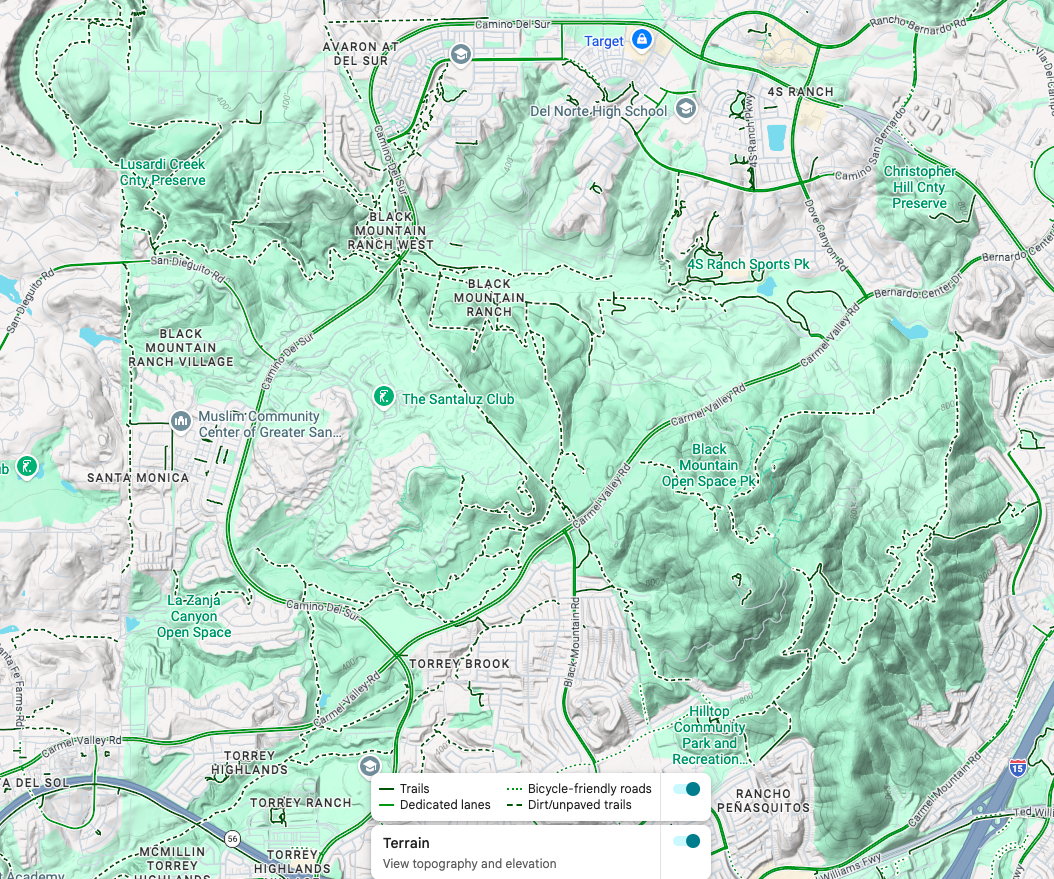Select Christopher Hill Cnty Preserve label
1054x879 pixels.
tap(919, 187)
